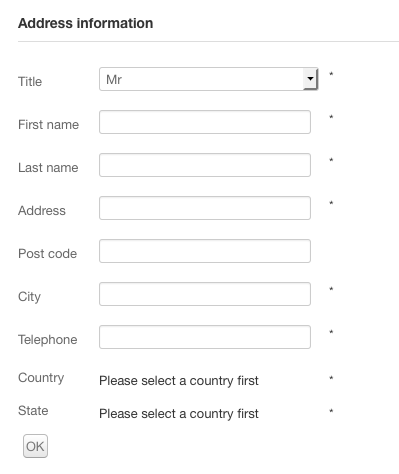Image resolution: width=399 pixels, height=474 pixels.
Task: Submit the form with the OK button
Action: [35, 446]
